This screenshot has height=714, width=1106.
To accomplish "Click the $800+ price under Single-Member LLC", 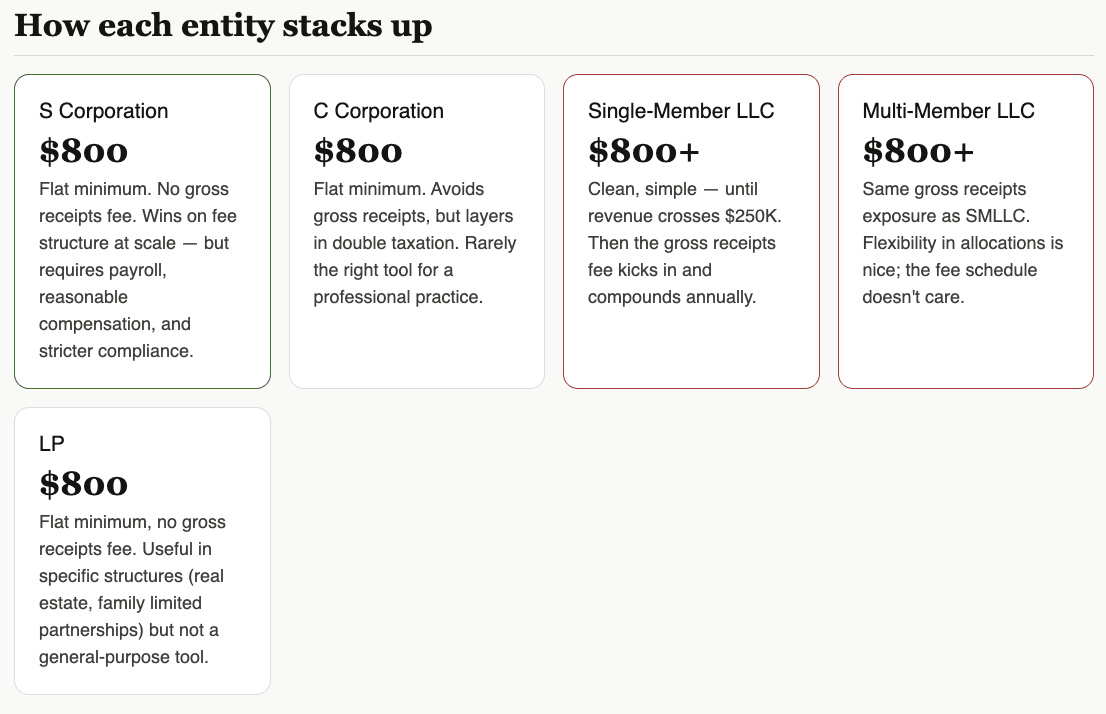I will pyautogui.click(x=644, y=151).
